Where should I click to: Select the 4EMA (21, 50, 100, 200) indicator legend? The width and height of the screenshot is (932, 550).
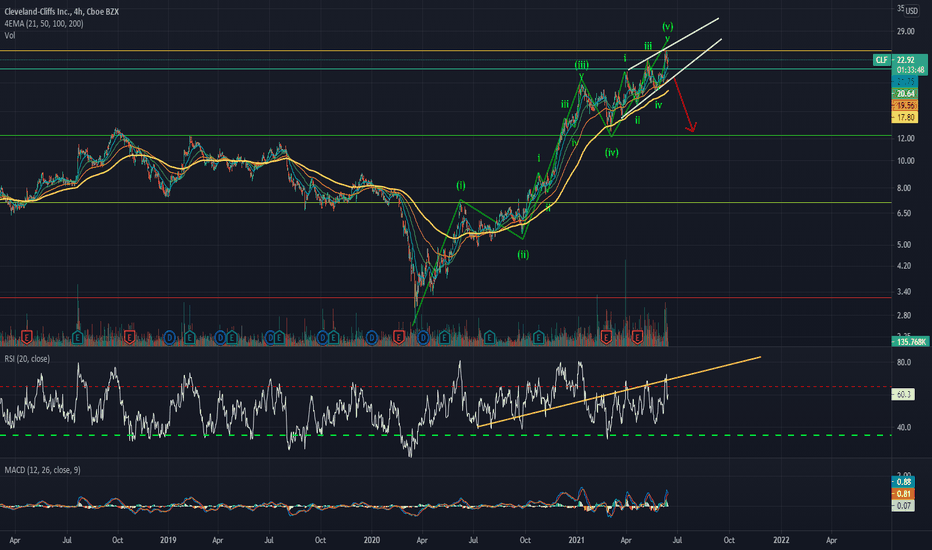43,23
